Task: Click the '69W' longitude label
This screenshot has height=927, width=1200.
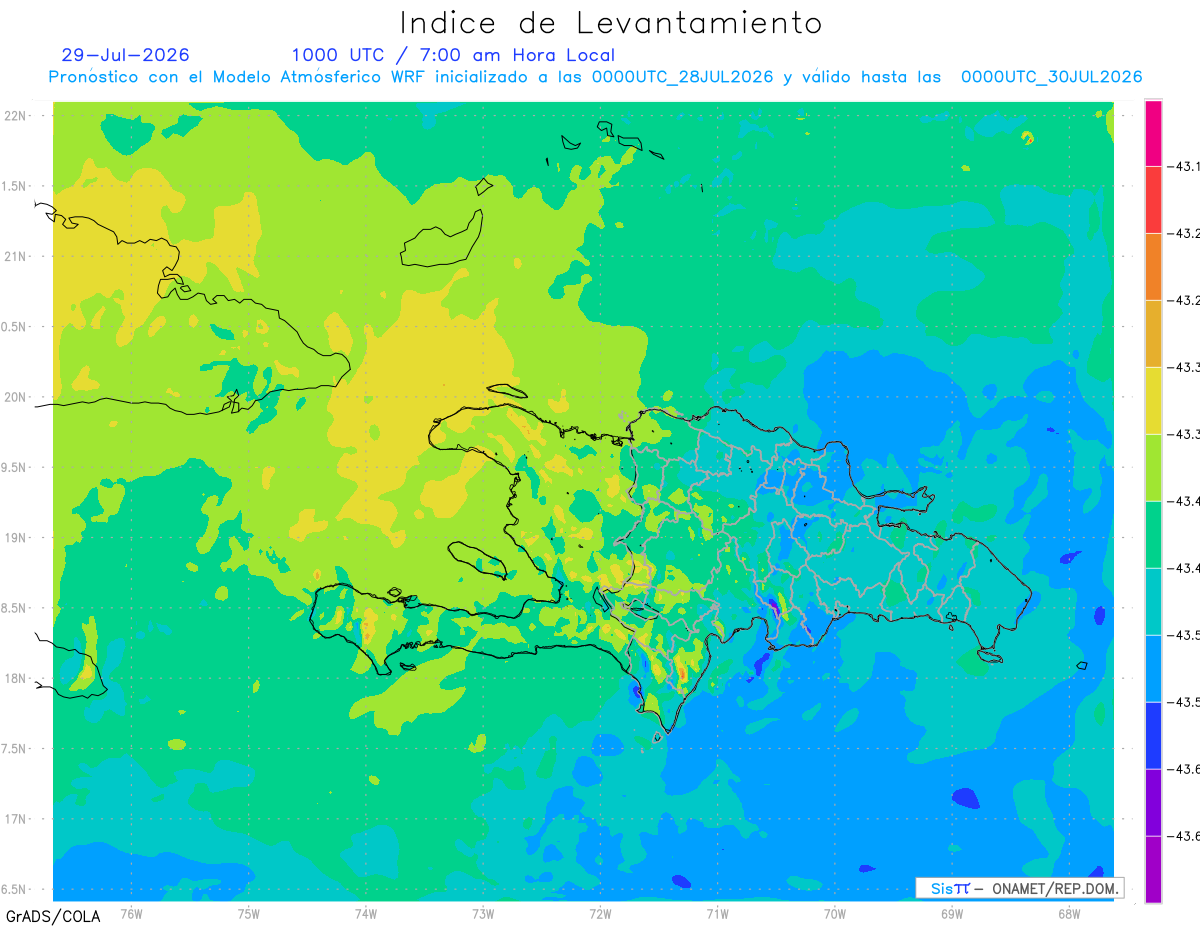Action: click(x=952, y=913)
